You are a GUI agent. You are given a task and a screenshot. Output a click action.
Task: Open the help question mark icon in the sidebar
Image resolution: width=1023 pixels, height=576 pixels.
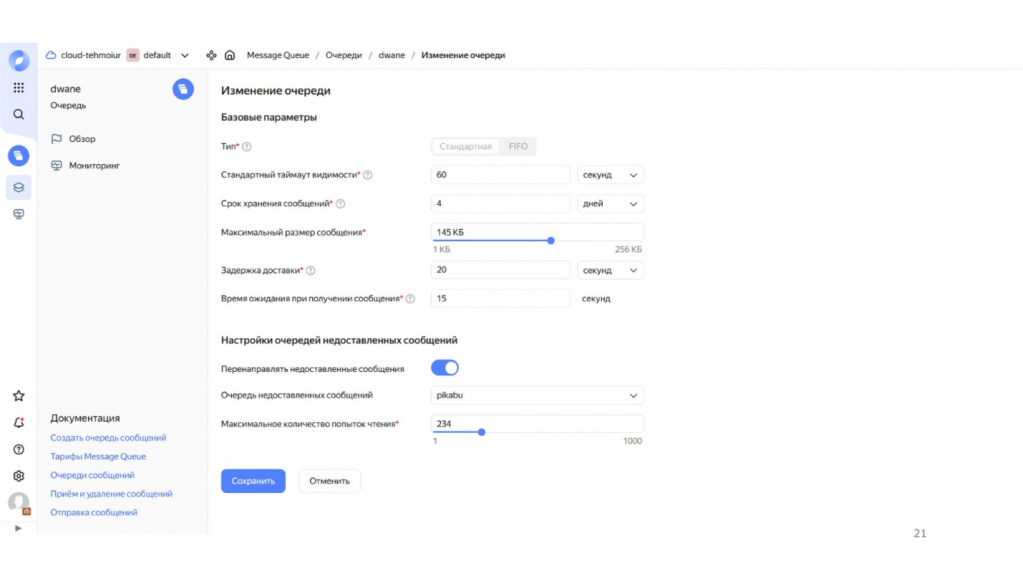click(x=18, y=450)
